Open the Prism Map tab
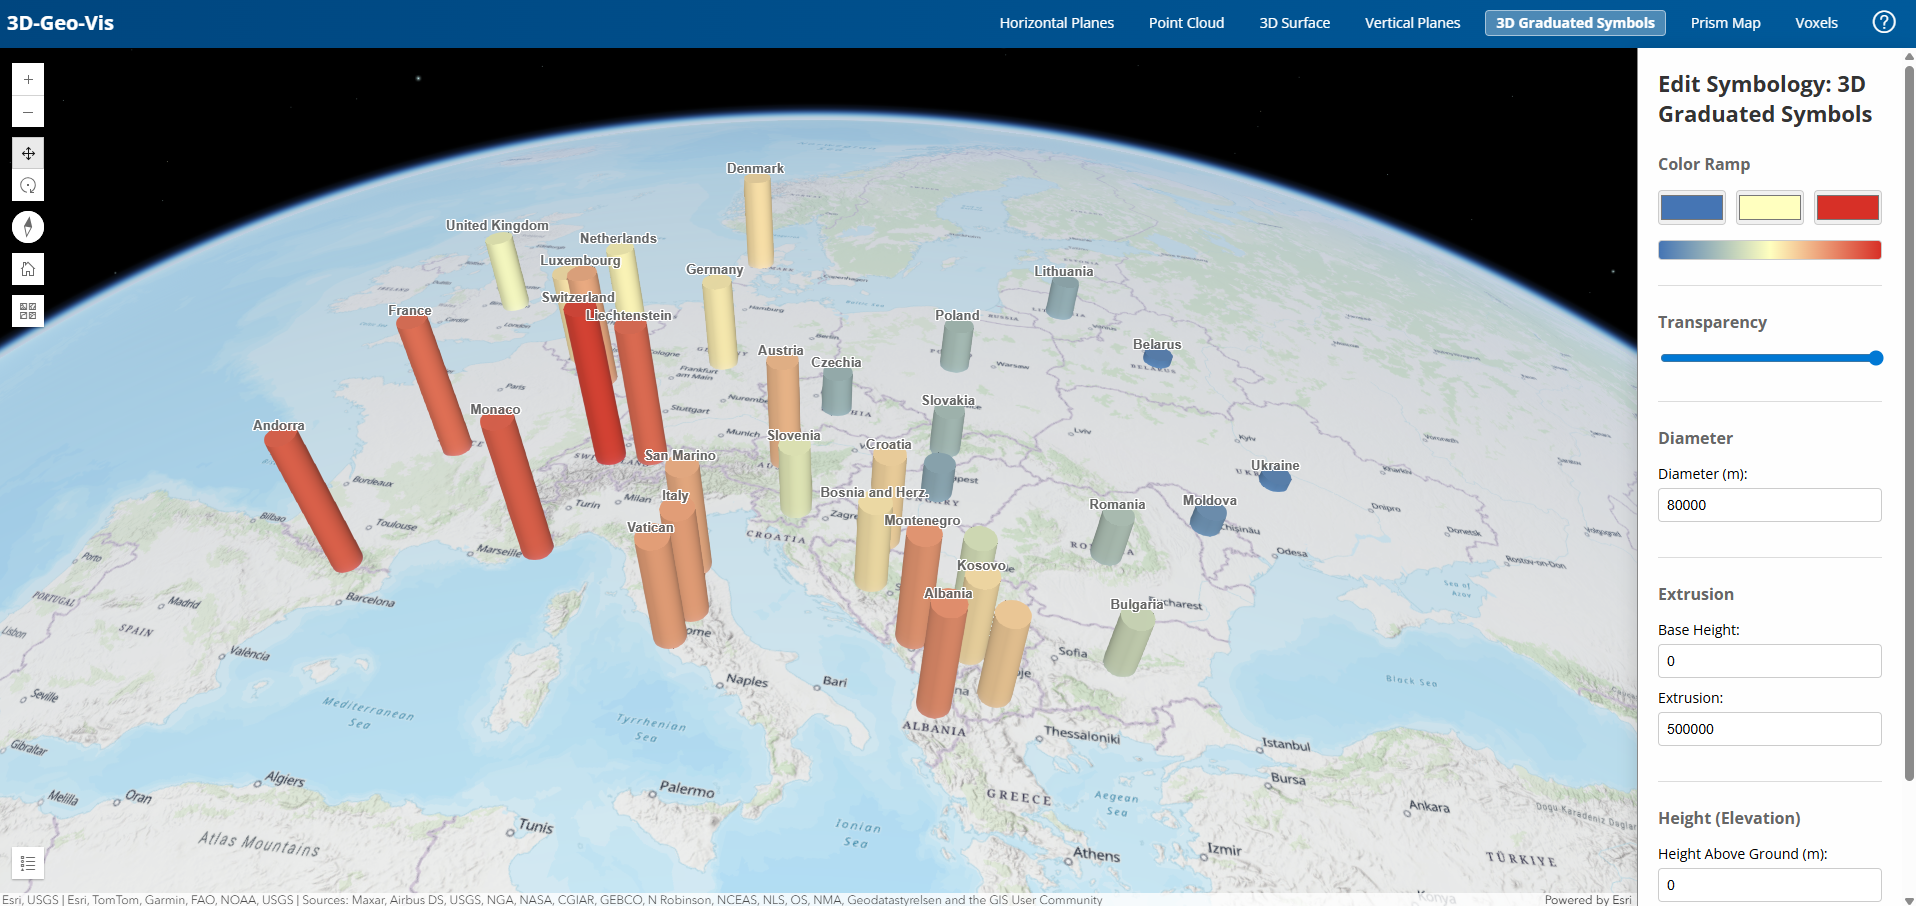Image resolution: width=1916 pixels, height=906 pixels. tap(1725, 23)
